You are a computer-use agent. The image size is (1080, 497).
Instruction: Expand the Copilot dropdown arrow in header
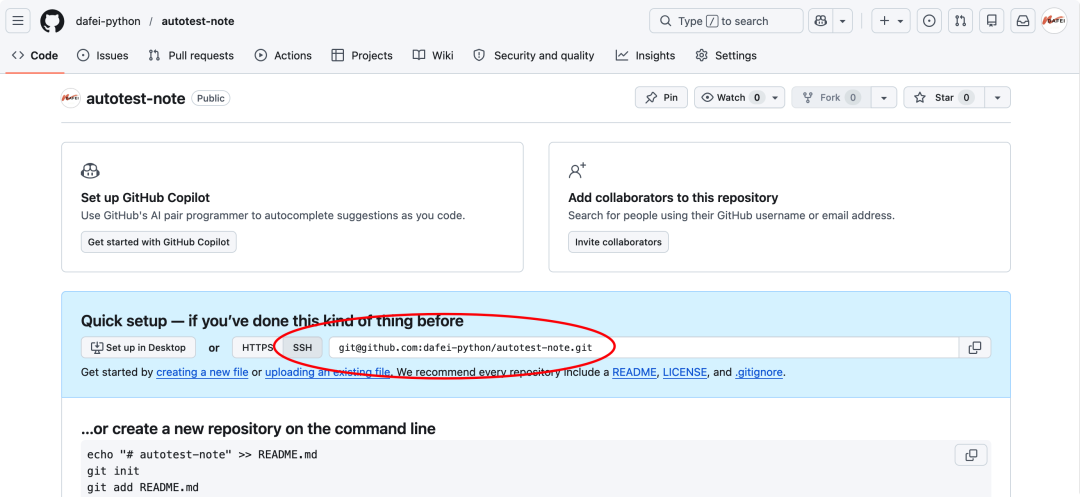842,21
